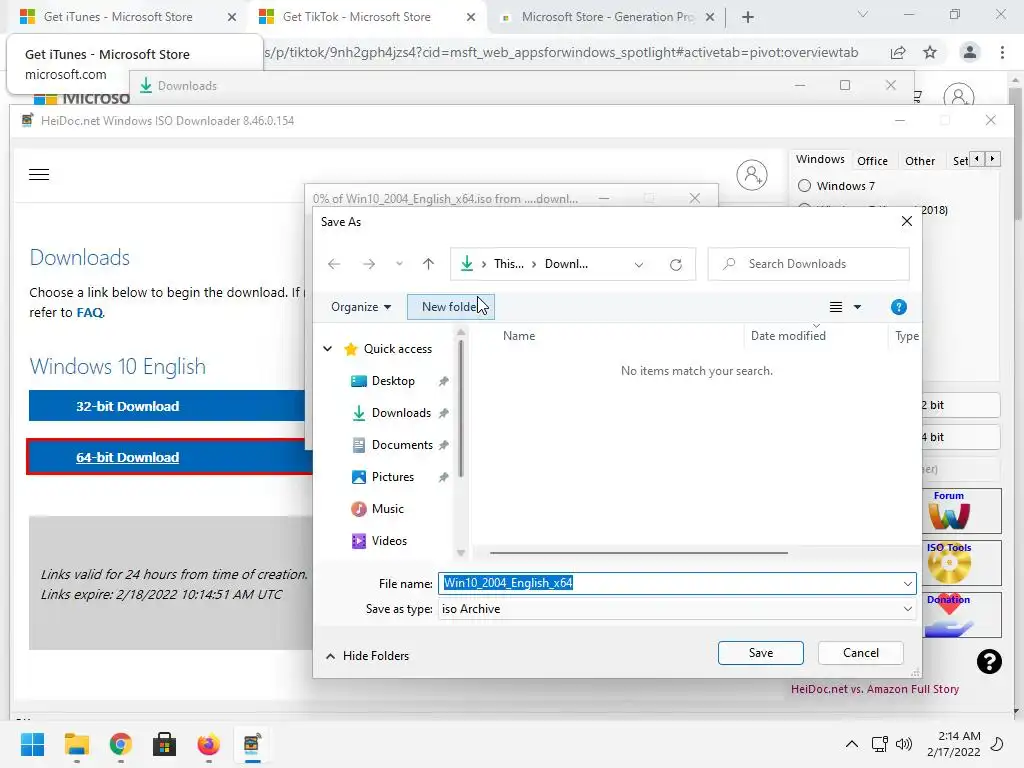Open Firefox from taskbar
Image resolution: width=1024 pixels, height=768 pixels.
pos(208,744)
